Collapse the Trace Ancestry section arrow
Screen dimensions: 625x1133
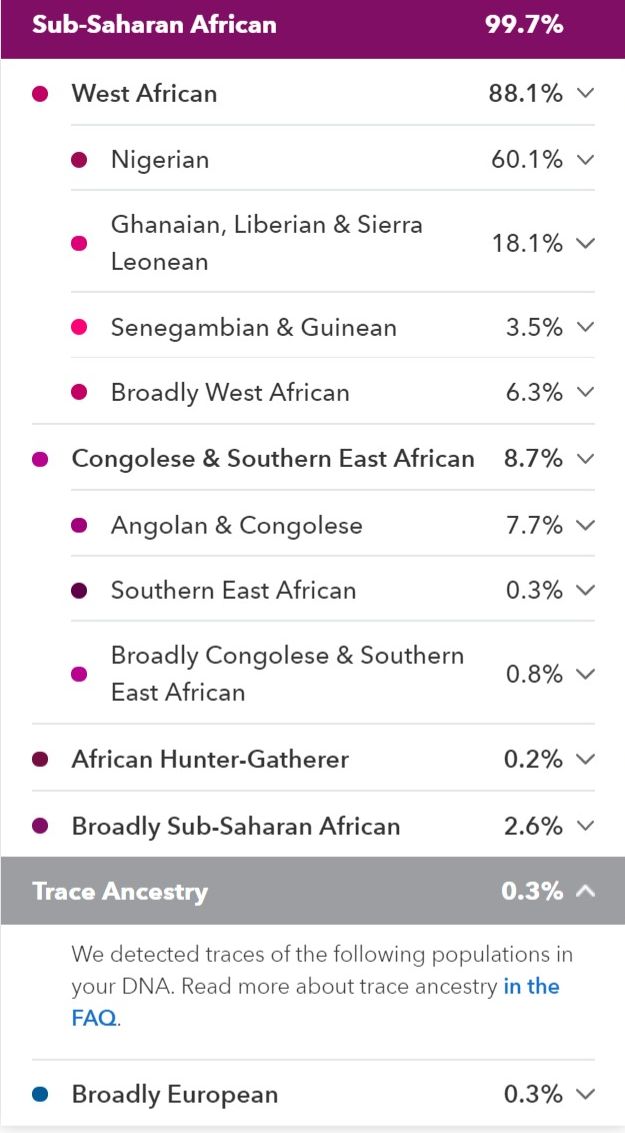point(586,891)
